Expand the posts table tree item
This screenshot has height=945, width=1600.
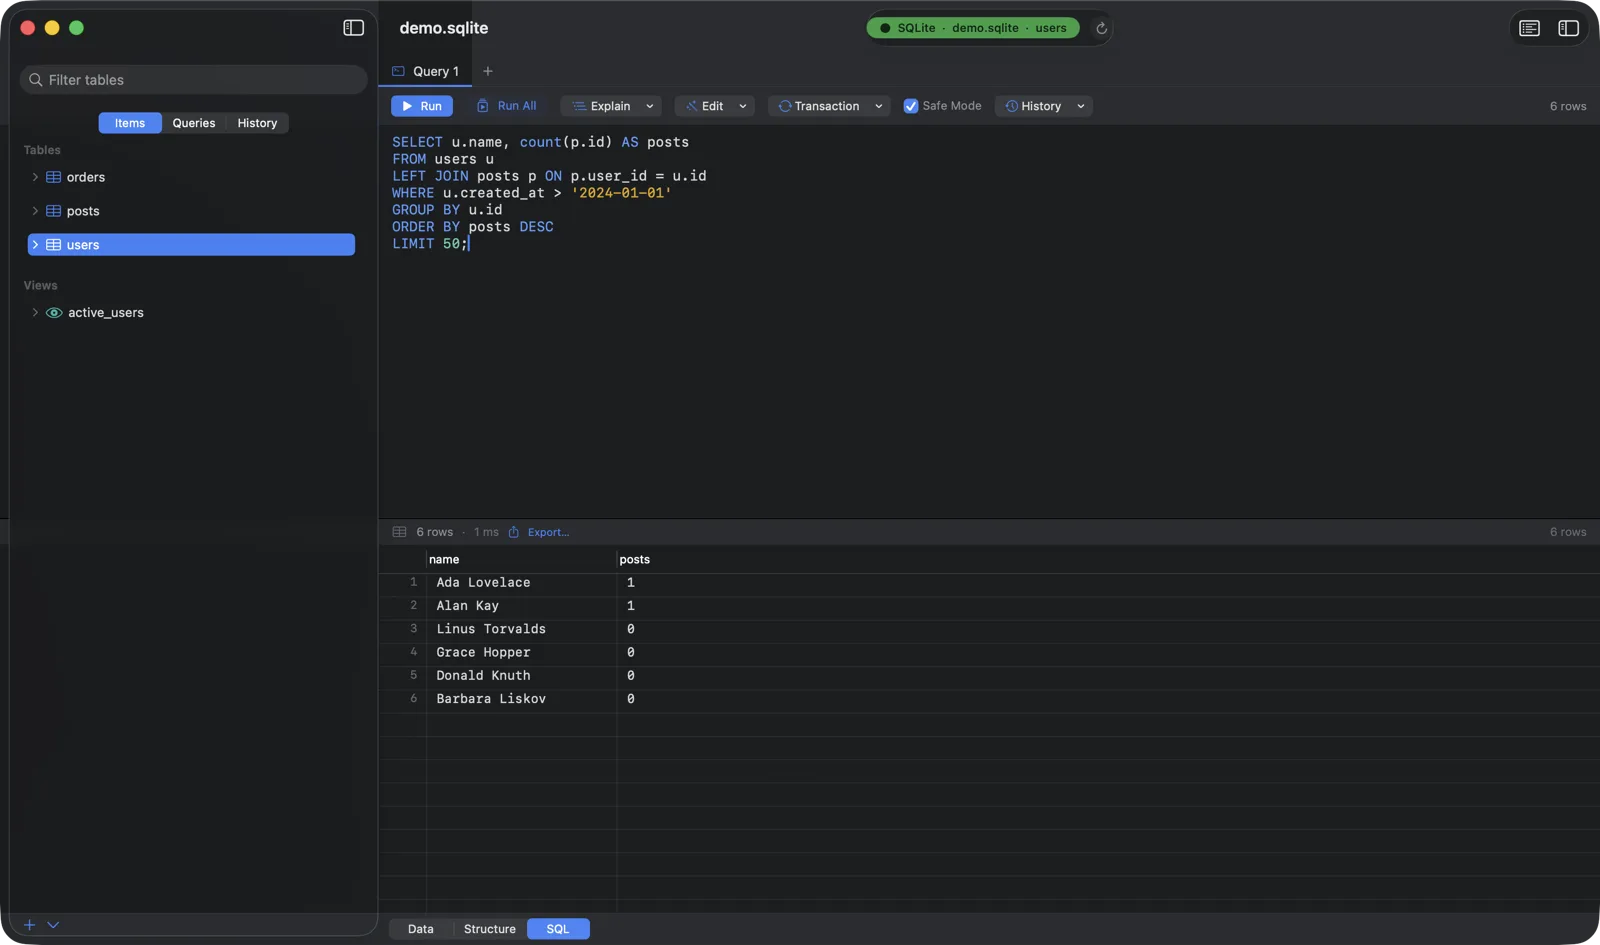click(35, 211)
